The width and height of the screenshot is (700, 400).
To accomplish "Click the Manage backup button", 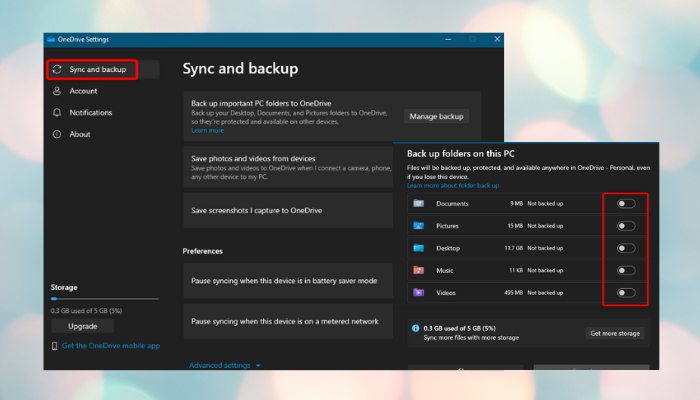I will click(436, 116).
